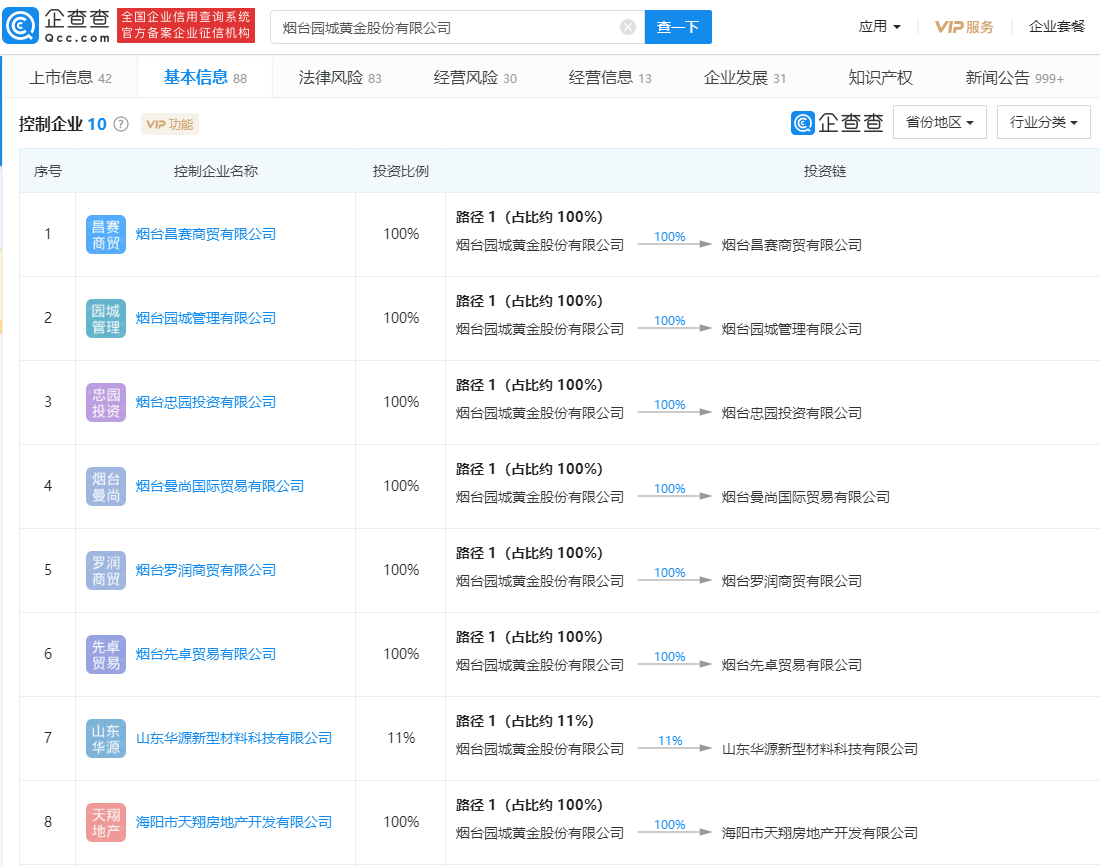Open 烟台先卓贸易有限公司 company link
Screen dimensions: 1100x867
tap(206, 654)
